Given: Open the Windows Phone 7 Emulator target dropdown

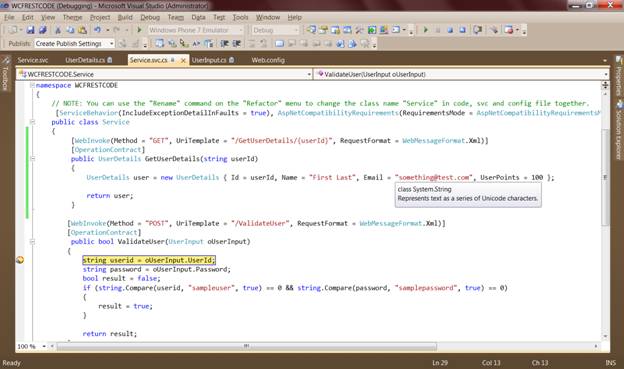Looking at the screenshot, I should pyautogui.click(x=241, y=30).
